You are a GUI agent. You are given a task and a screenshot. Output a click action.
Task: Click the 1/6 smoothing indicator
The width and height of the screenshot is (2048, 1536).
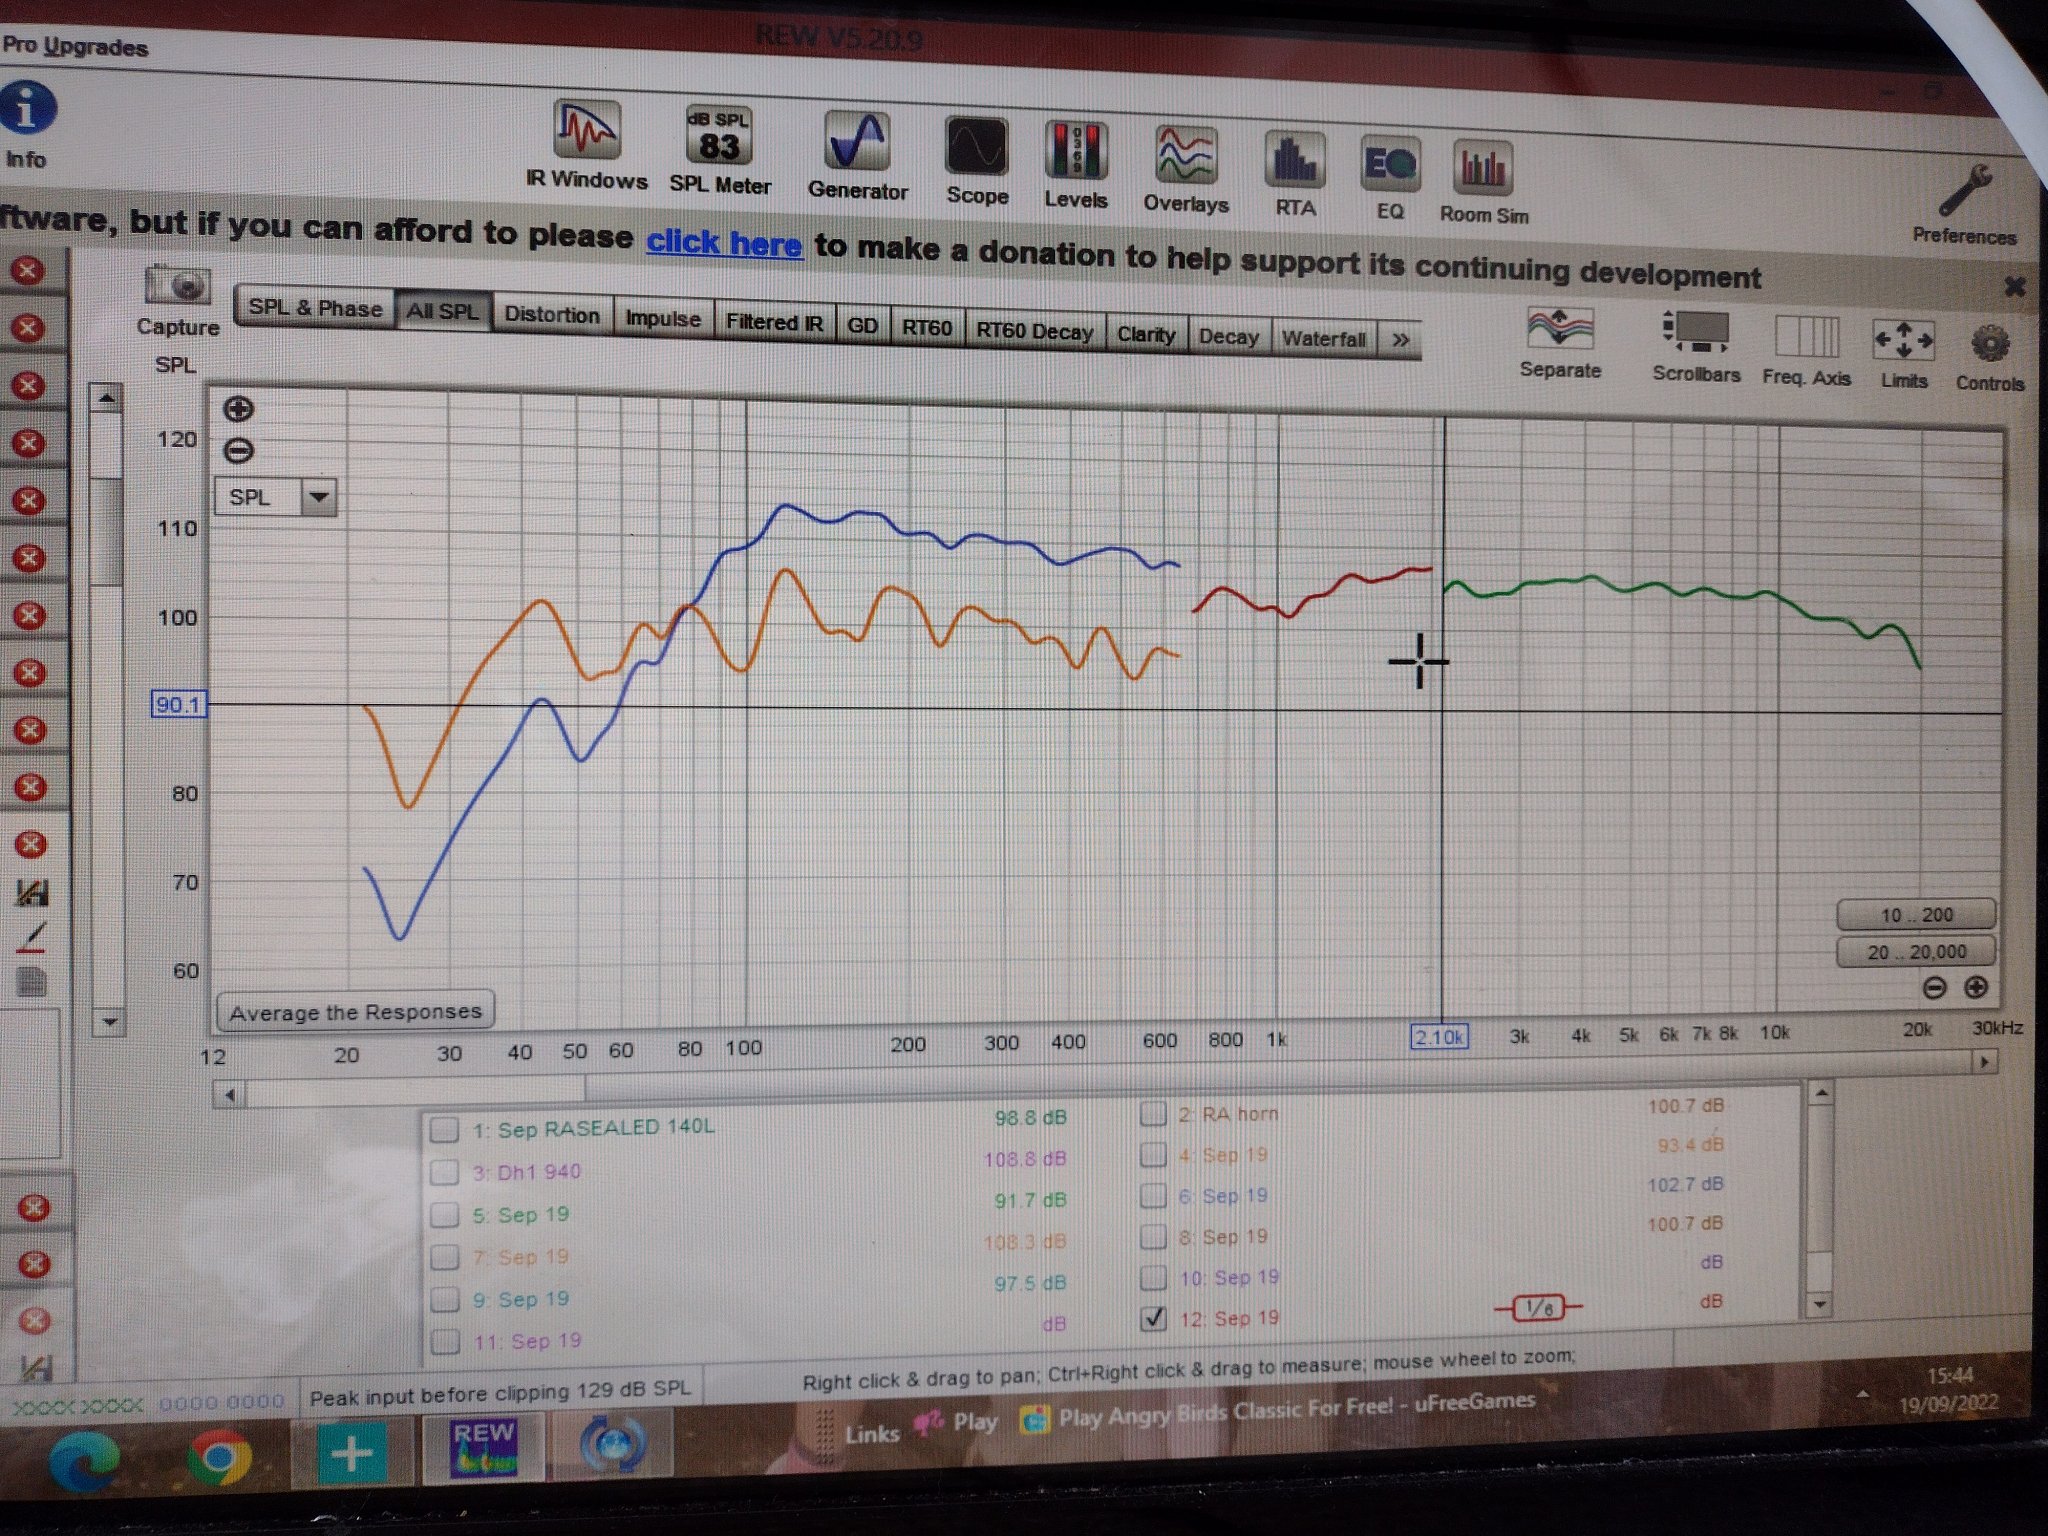pos(1538,1307)
